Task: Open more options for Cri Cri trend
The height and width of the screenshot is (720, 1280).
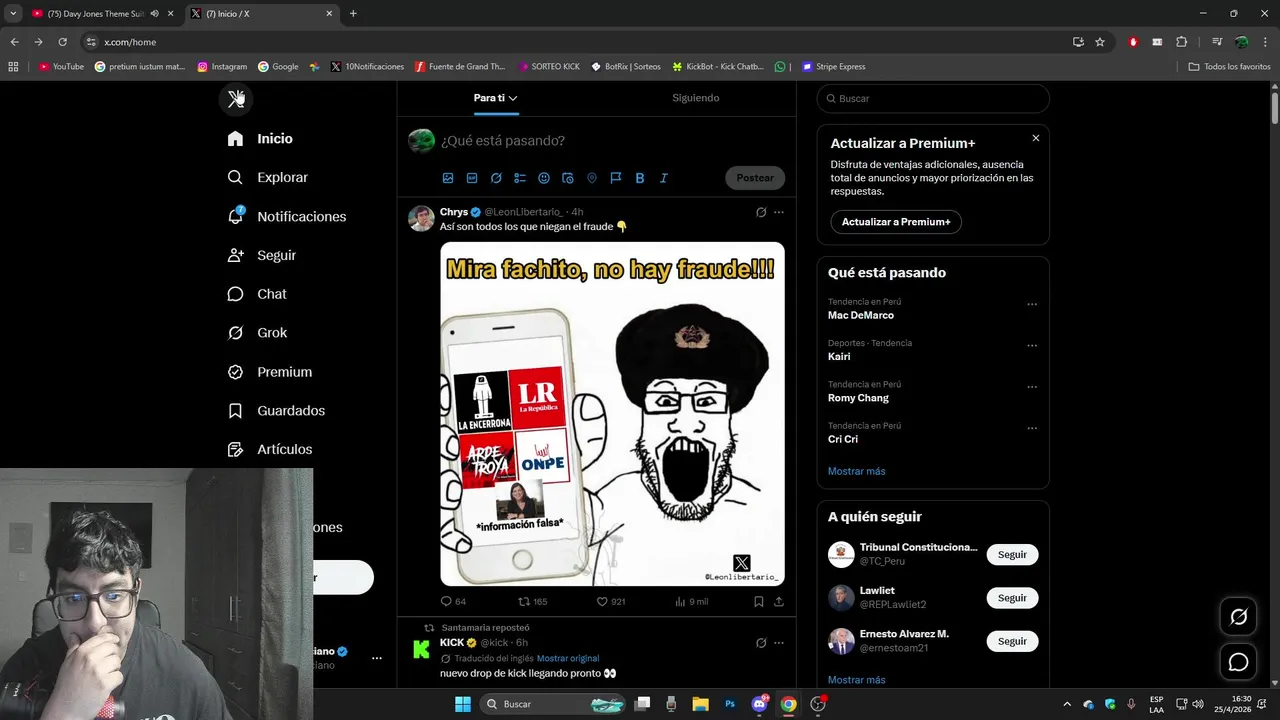Action: pos(1032,428)
